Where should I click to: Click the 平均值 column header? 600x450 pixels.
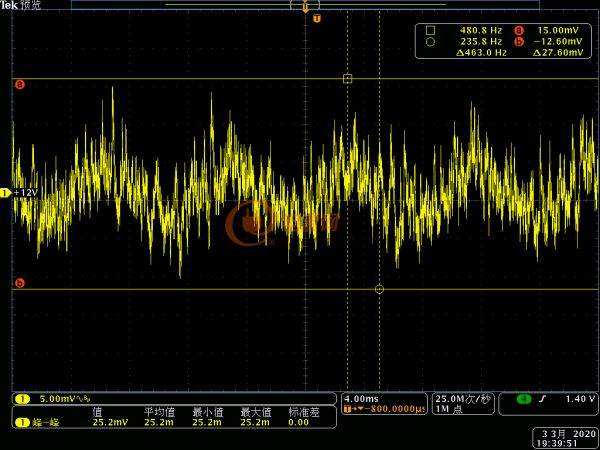pyautogui.click(x=159, y=412)
